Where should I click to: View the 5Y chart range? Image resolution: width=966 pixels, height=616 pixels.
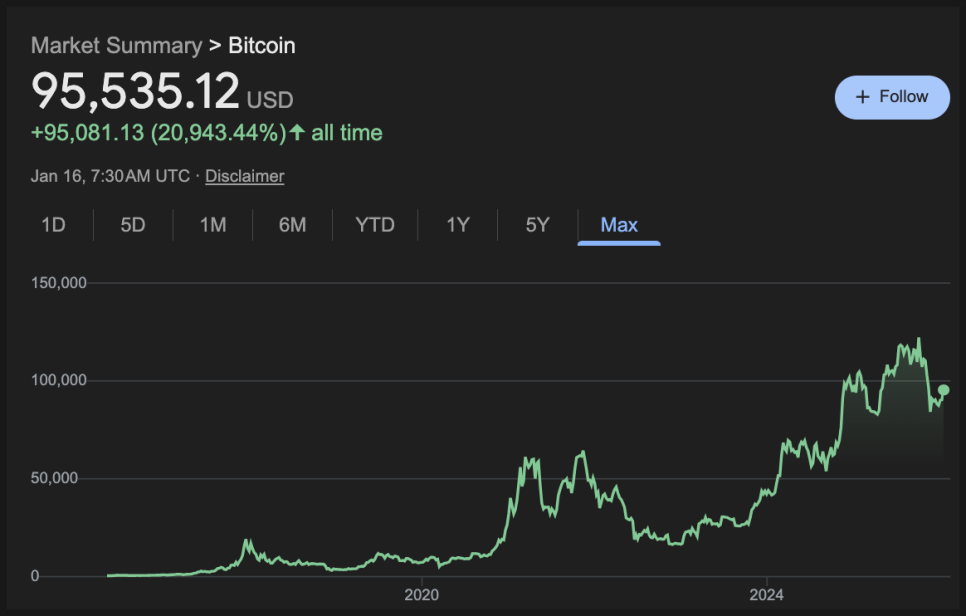click(x=537, y=225)
